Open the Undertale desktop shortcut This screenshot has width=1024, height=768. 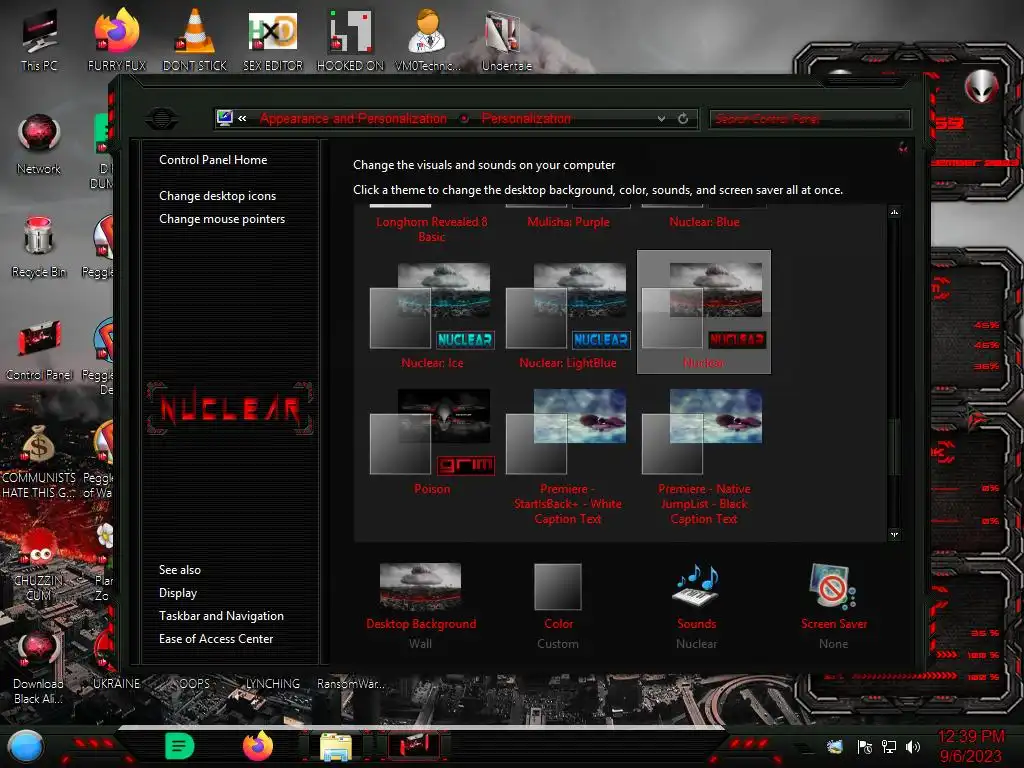click(506, 39)
